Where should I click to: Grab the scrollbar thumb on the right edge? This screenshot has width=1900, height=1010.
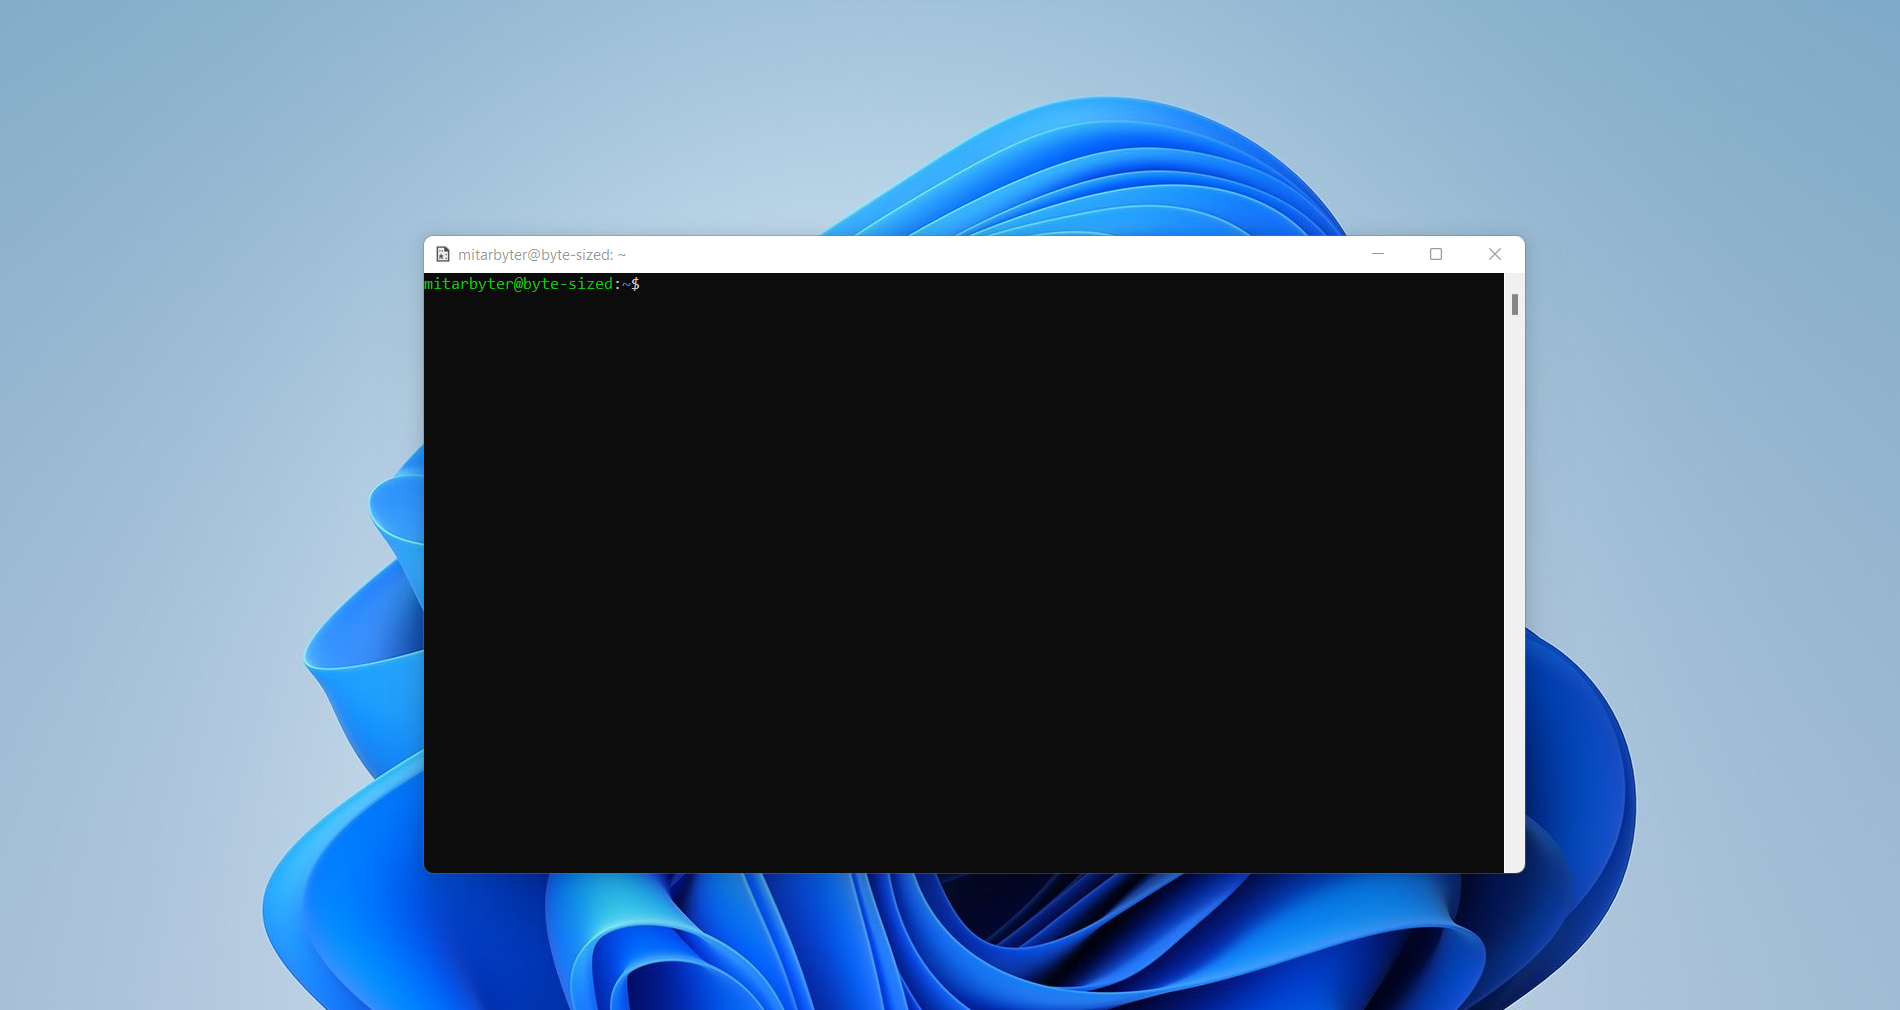click(x=1515, y=305)
